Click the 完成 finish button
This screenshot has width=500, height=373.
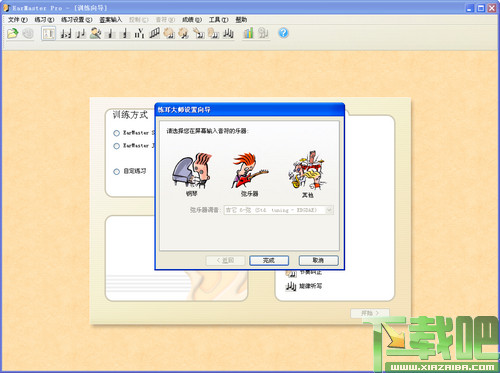coord(269,260)
